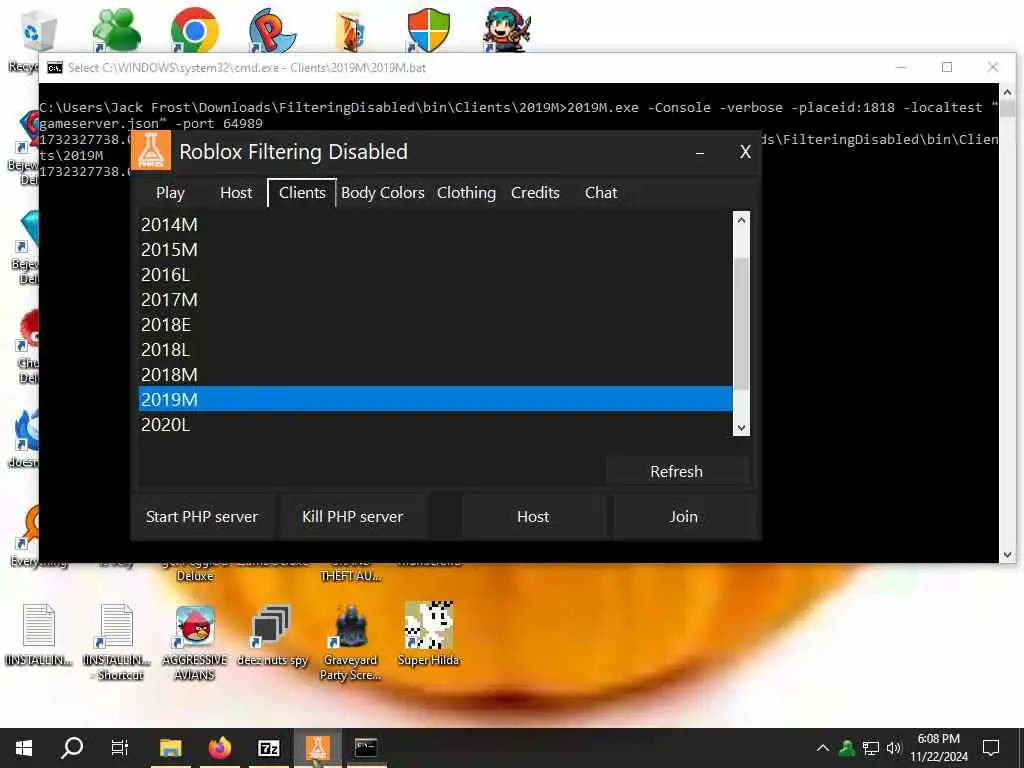This screenshot has height=768, width=1024.
Task: Select the 2018L client
Action: 435,349
